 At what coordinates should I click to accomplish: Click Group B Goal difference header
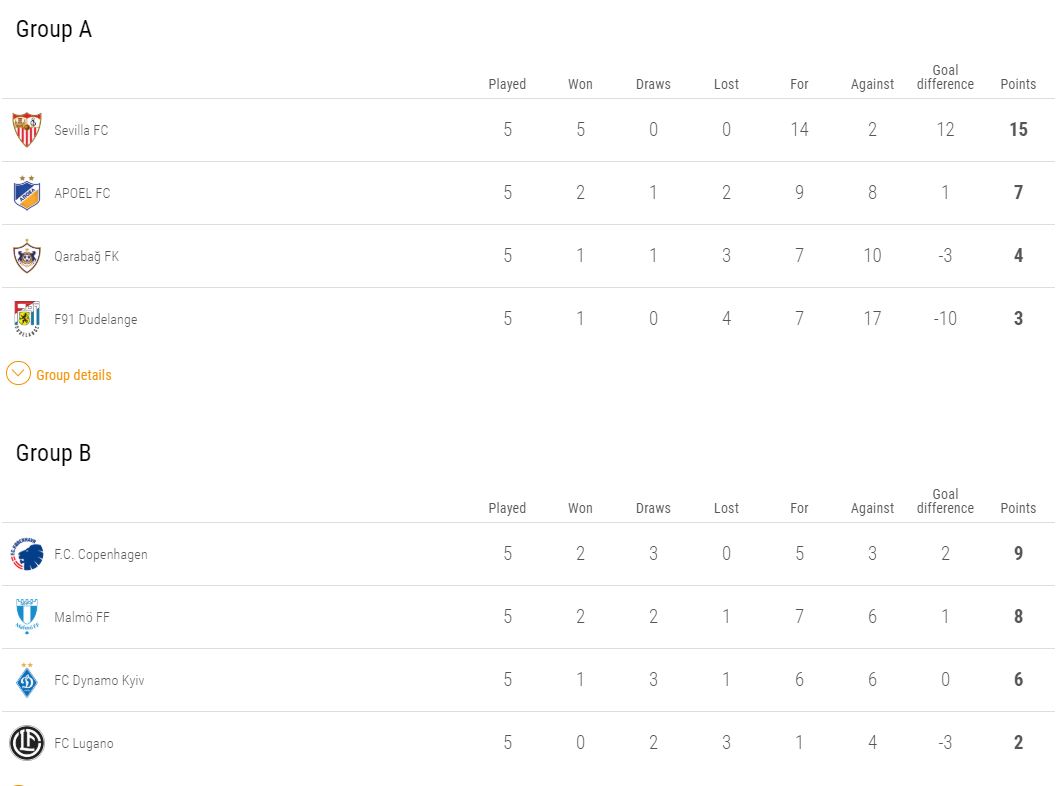click(945, 501)
